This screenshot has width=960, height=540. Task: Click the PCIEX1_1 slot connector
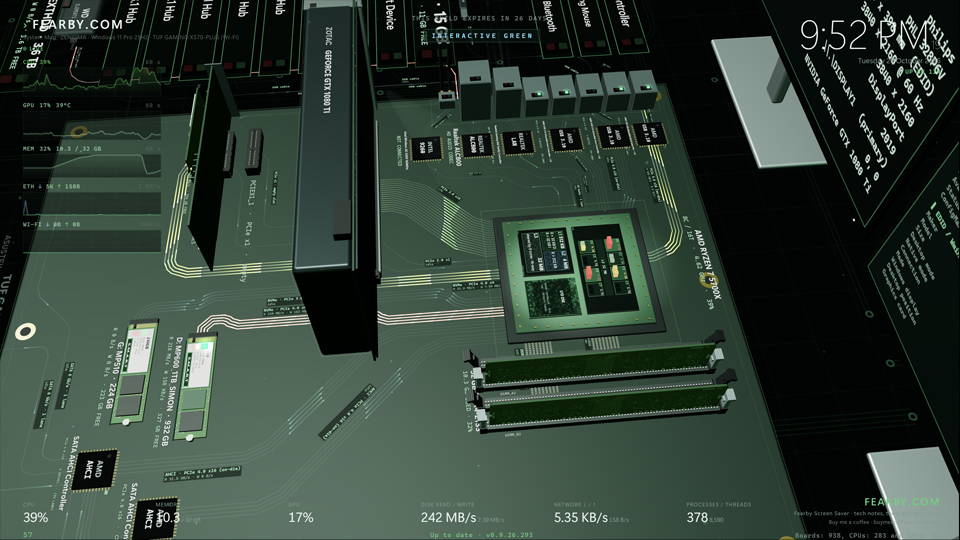(x=254, y=150)
